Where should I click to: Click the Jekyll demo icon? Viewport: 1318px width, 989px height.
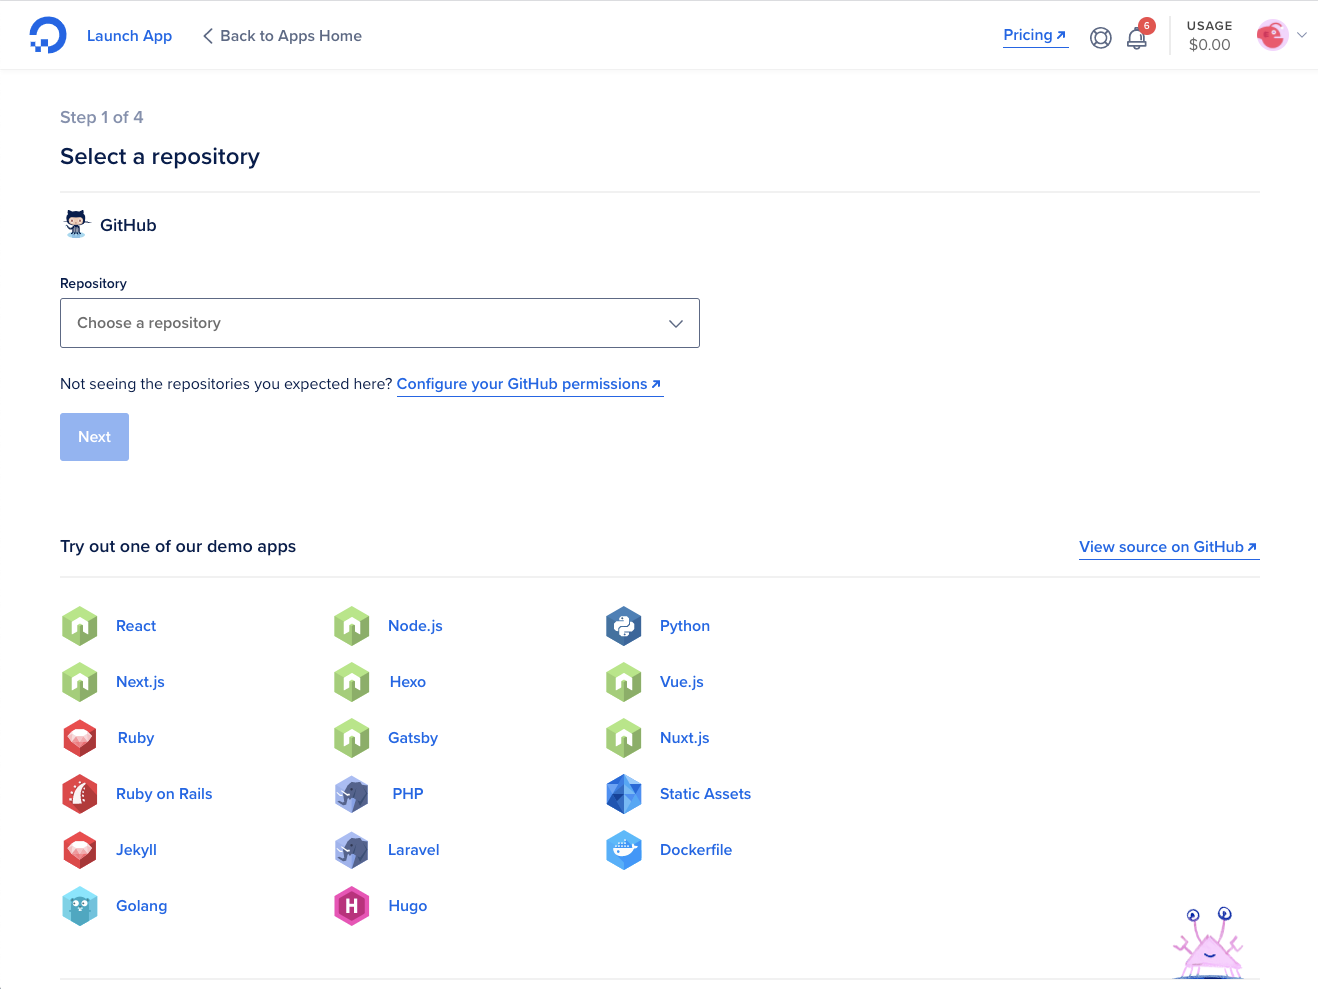pyautogui.click(x=80, y=850)
